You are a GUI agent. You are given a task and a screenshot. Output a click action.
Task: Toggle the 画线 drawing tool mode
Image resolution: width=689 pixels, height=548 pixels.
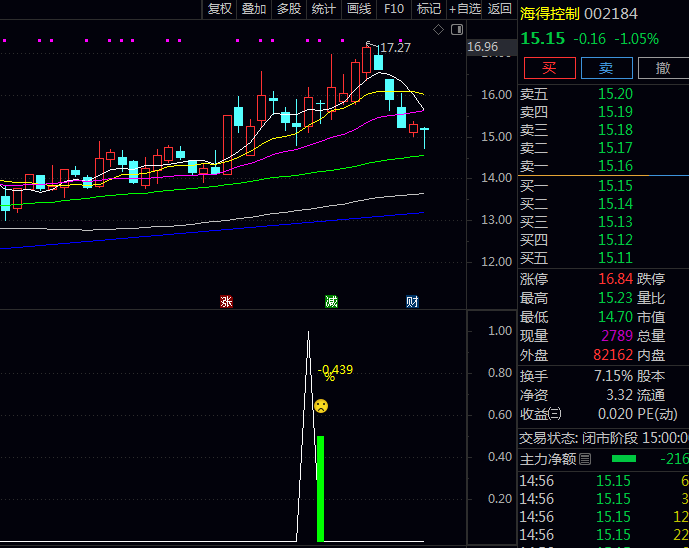click(358, 9)
